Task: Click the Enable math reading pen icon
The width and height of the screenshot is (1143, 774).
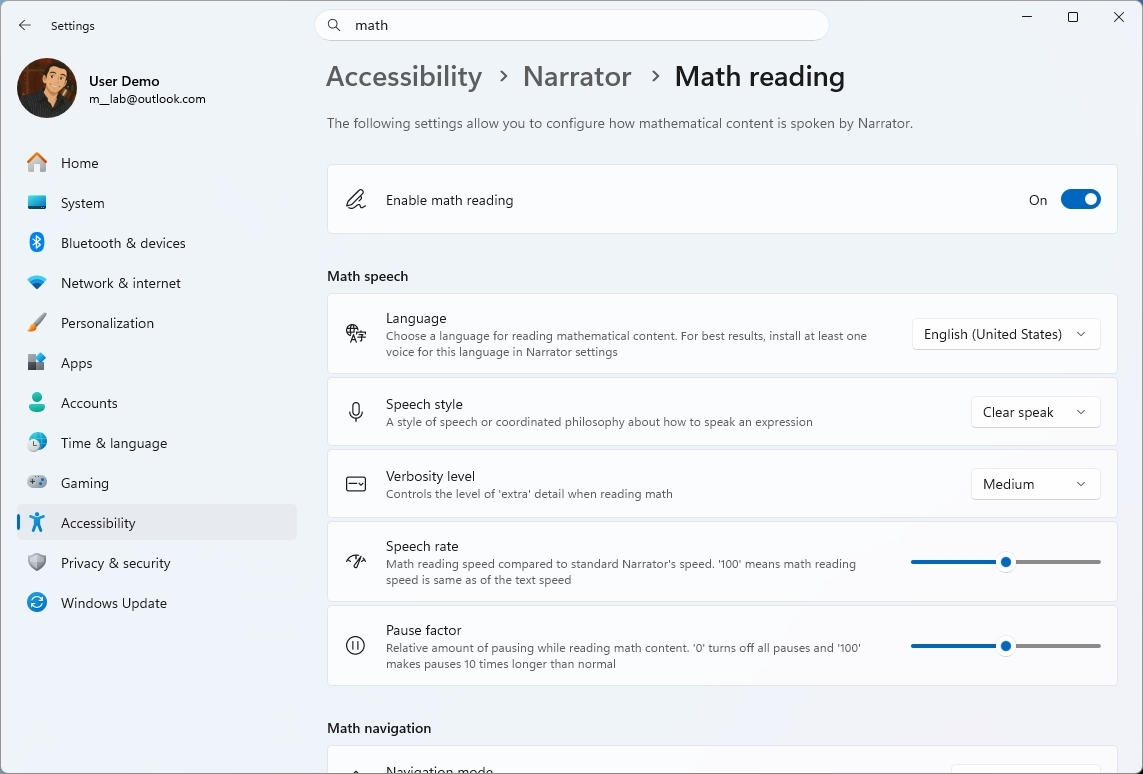Action: click(356, 200)
